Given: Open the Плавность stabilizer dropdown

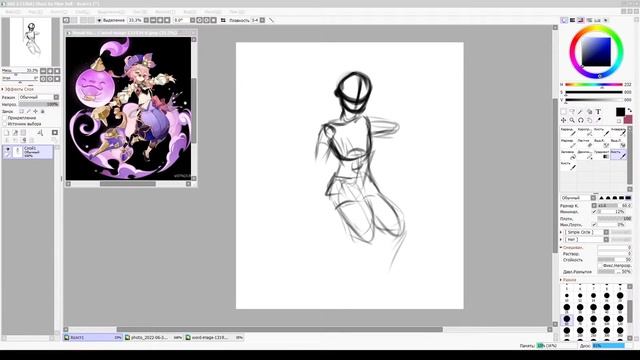Looking at the screenshot, I should click(262, 20).
